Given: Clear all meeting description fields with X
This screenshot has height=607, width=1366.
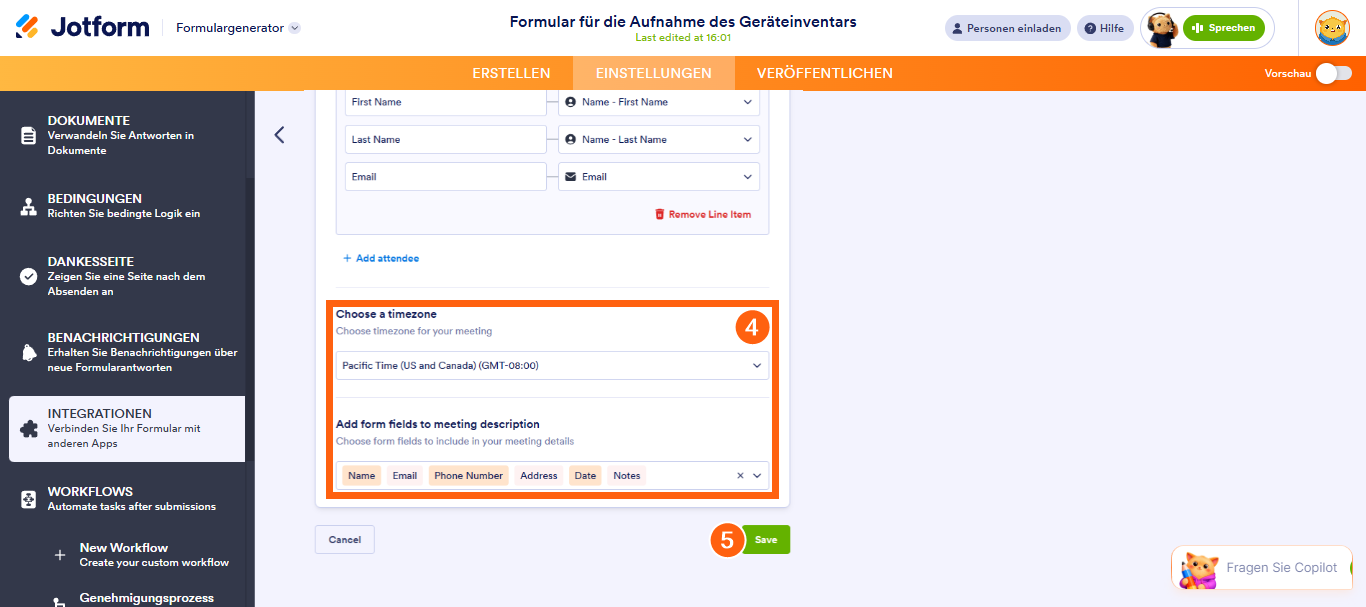Looking at the screenshot, I should click(x=740, y=476).
